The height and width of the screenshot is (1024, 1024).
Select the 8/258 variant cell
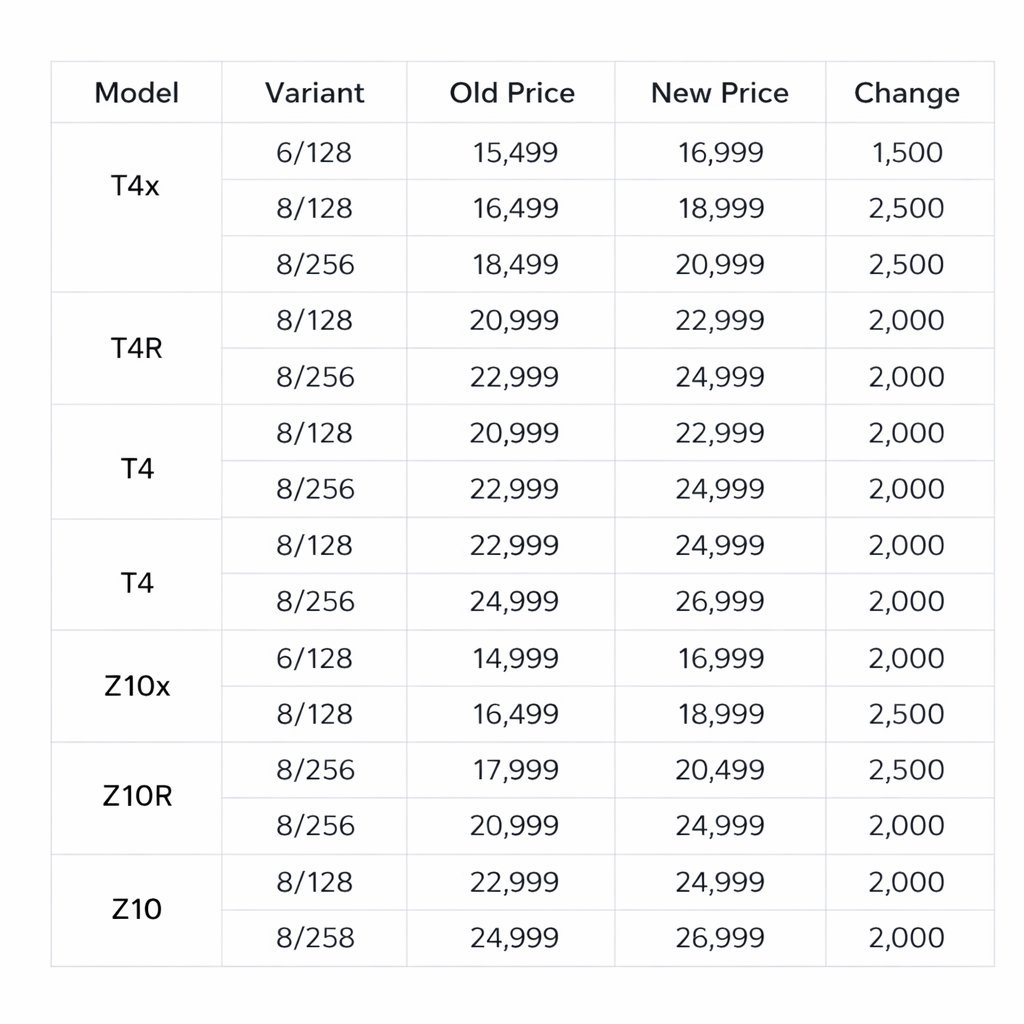click(x=315, y=938)
